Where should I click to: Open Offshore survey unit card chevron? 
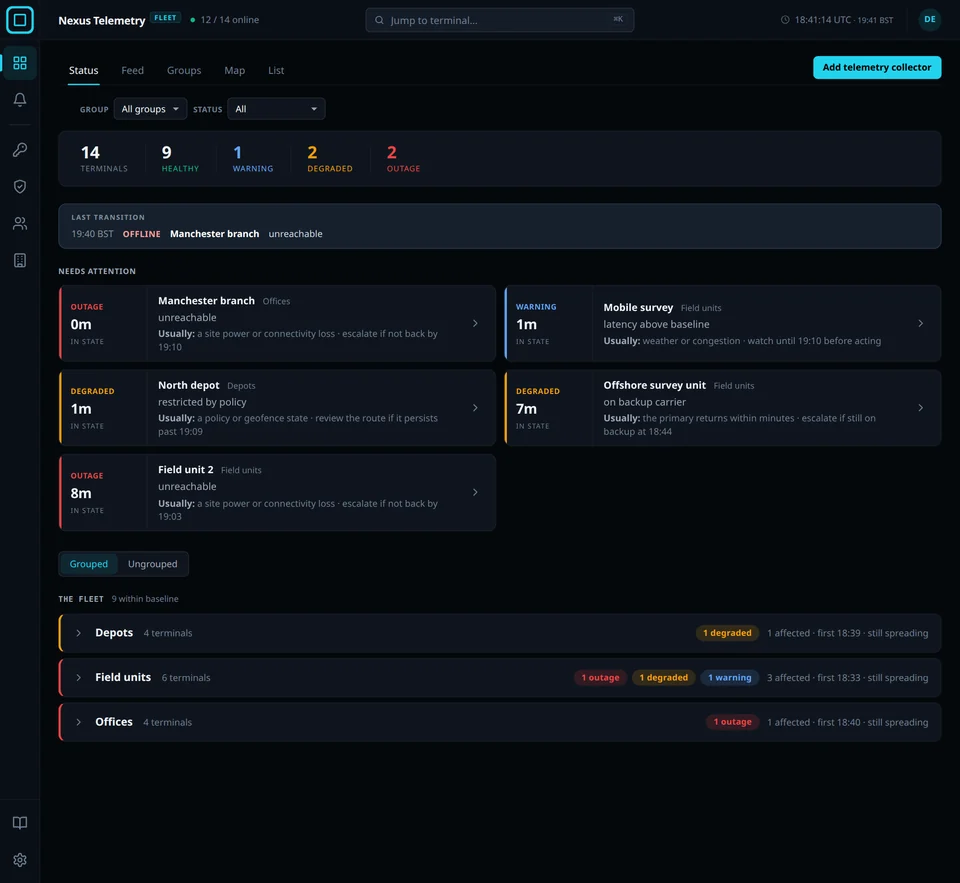tap(920, 408)
